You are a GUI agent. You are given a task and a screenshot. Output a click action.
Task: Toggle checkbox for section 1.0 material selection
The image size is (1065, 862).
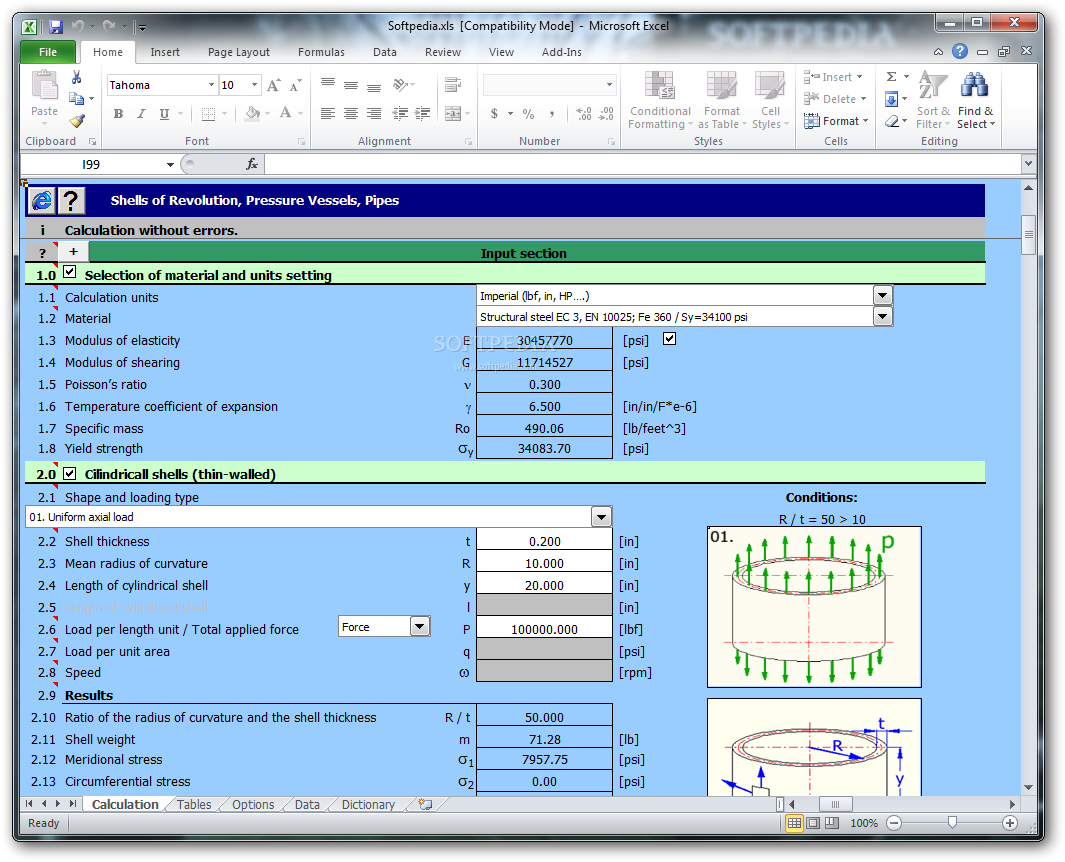(x=69, y=272)
